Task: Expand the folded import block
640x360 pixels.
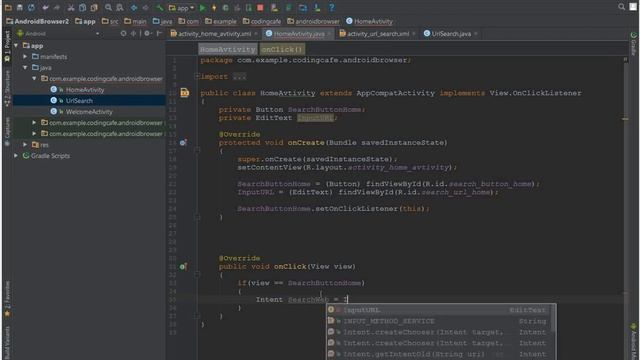Action: click(x=197, y=76)
